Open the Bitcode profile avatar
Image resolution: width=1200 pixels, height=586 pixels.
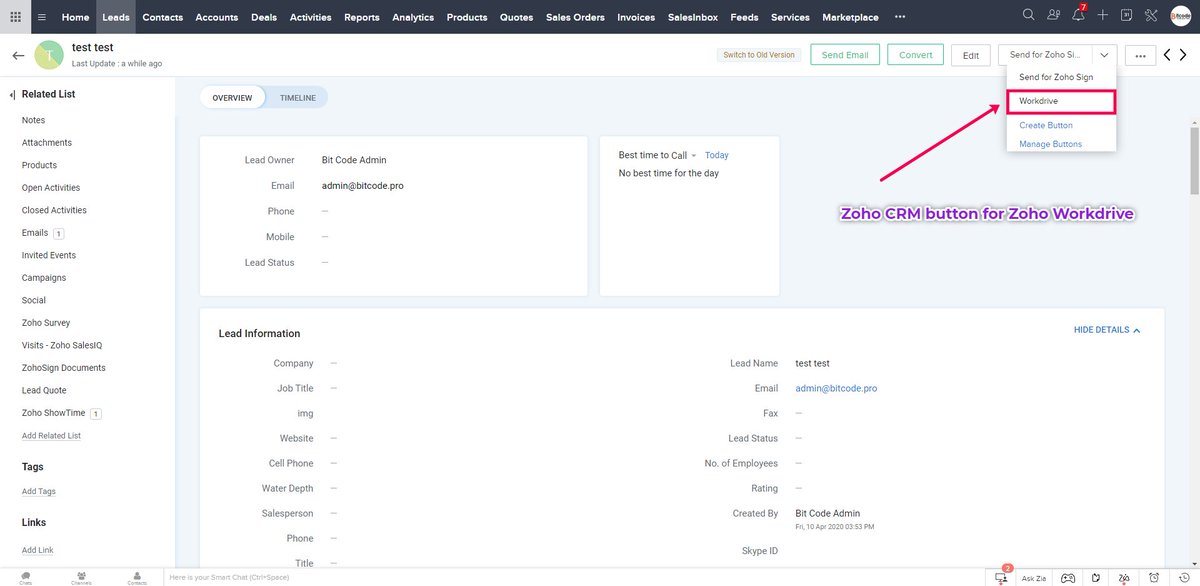(1180, 15)
